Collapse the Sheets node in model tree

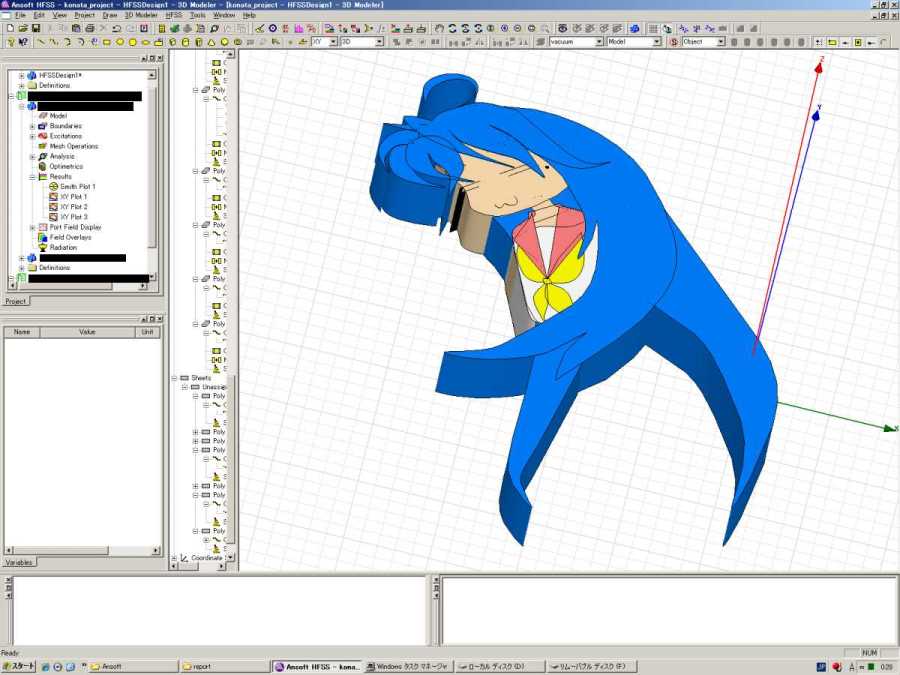point(174,378)
